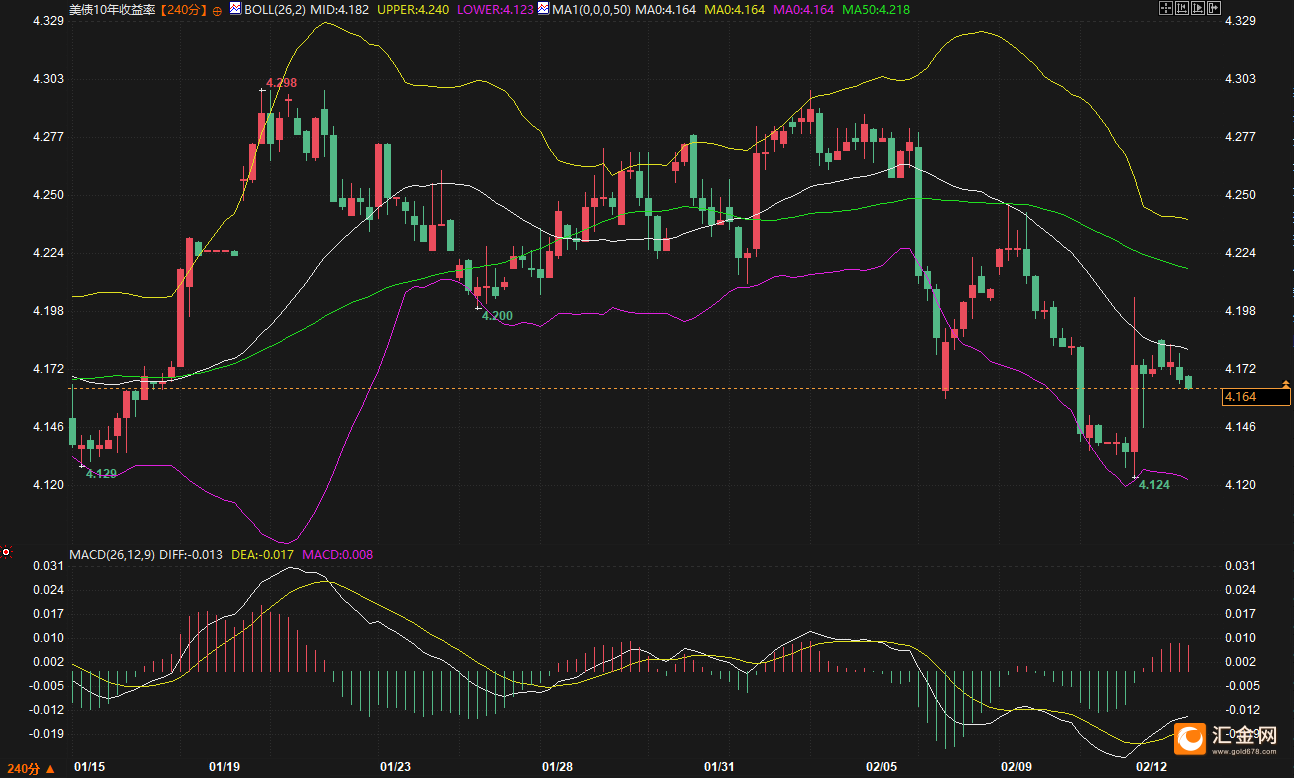
Task: Click the 02/05 date on time axis
Action: [x=881, y=767]
